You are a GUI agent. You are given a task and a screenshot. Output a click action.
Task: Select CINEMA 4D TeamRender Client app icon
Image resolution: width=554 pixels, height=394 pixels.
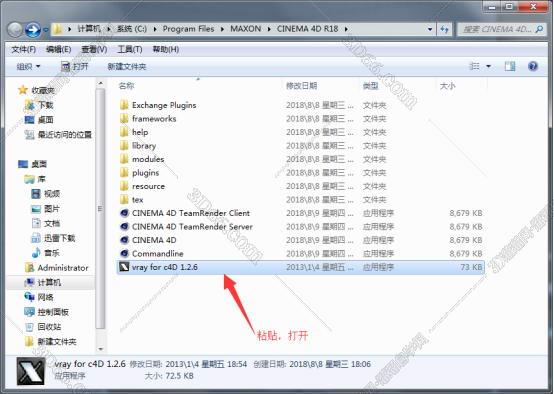[124, 213]
